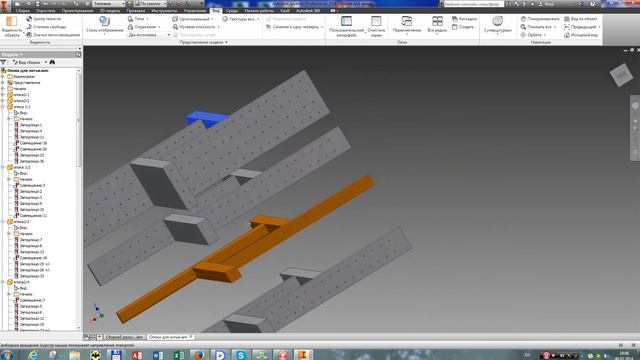Viewport: 640px width, 360px height.
Task: Select Совмещение:20 constraint in browser
Action: coord(31,149)
